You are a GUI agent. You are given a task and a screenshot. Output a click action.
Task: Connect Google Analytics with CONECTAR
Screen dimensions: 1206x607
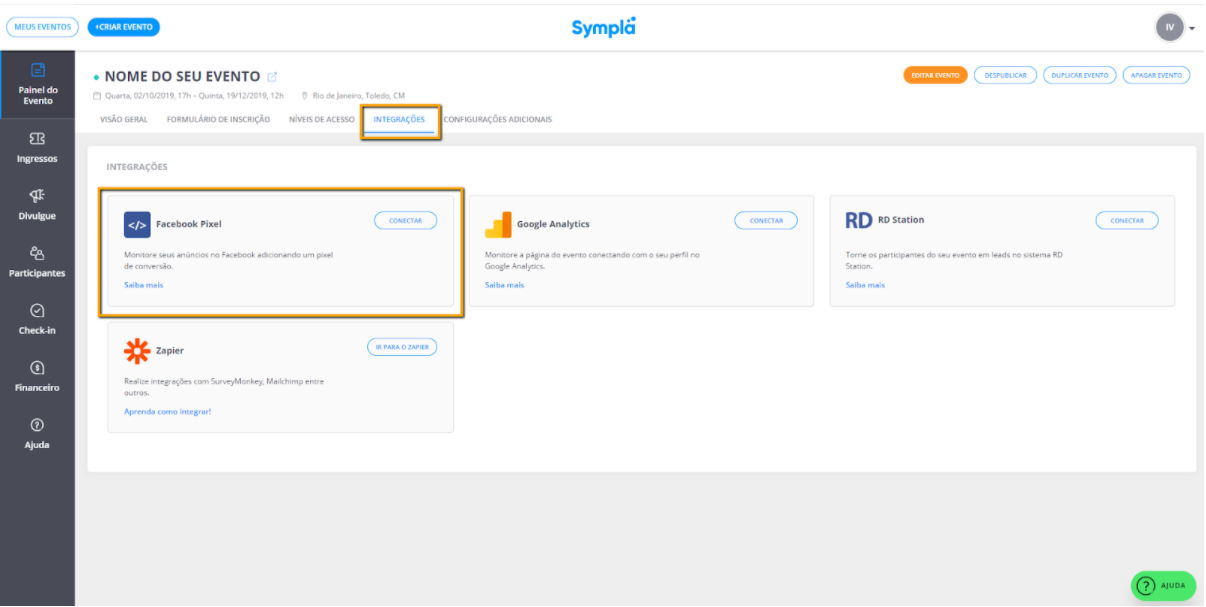[x=766, y=220]
